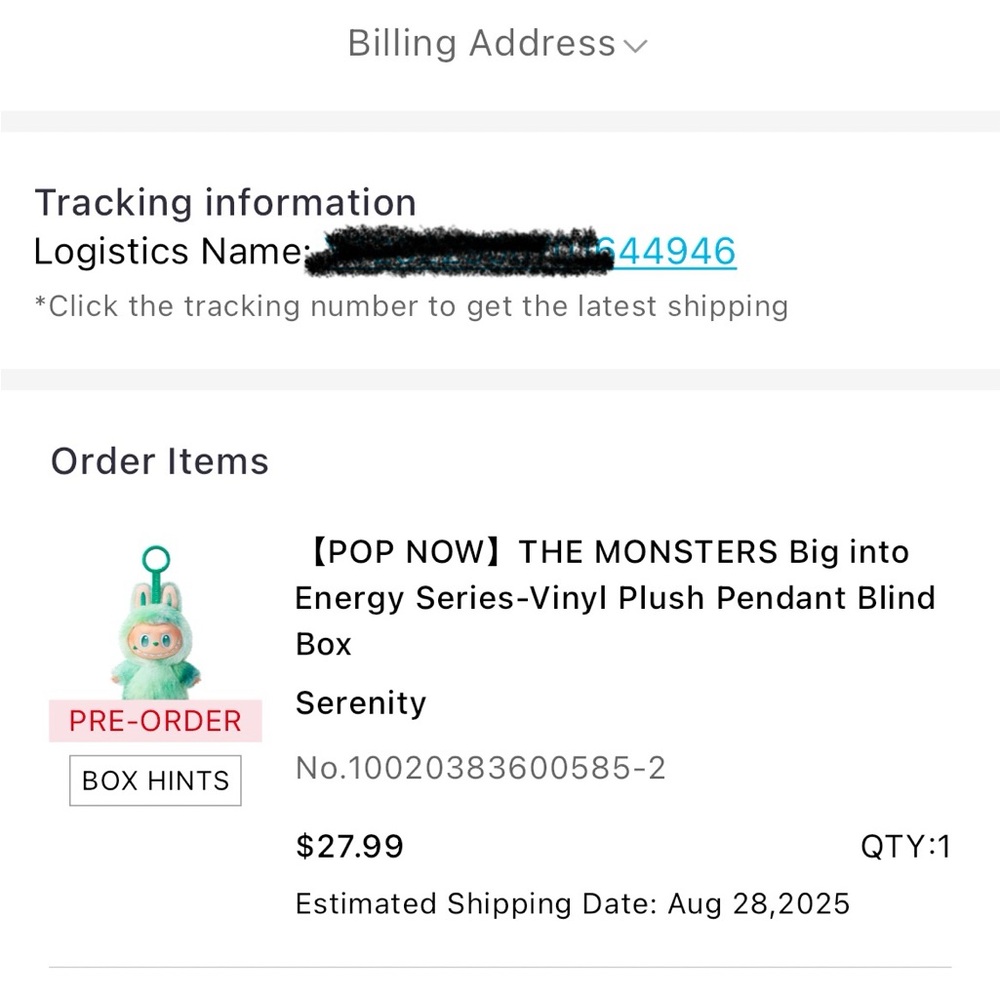
Task: Tap order number No.10020383600585-2
Action: pos(480,767)
